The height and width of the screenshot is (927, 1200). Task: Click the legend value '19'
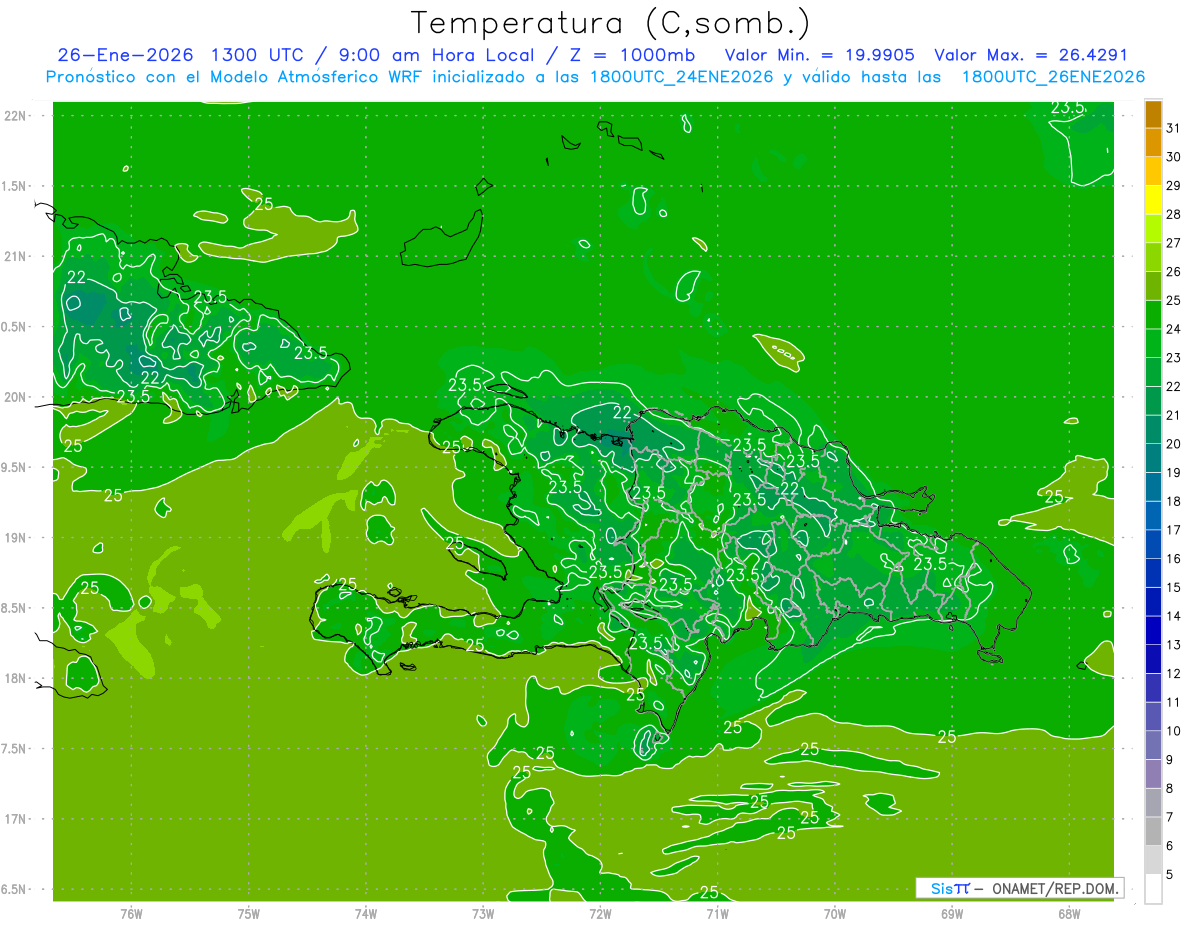(1174, 472)
